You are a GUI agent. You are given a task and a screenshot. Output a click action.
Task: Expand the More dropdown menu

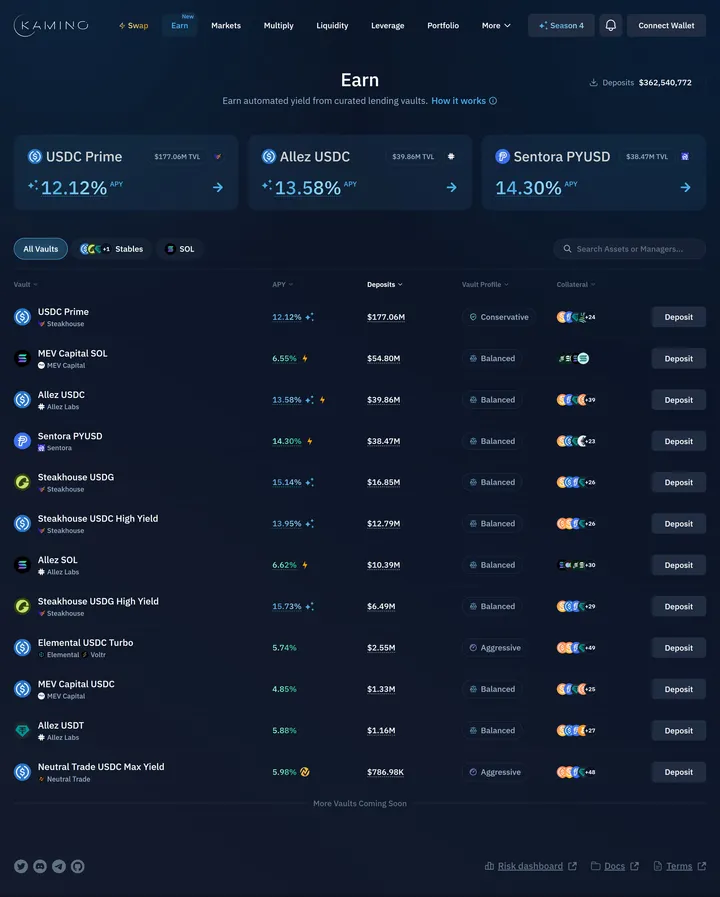pyautogui.click(x=496, y=25)
